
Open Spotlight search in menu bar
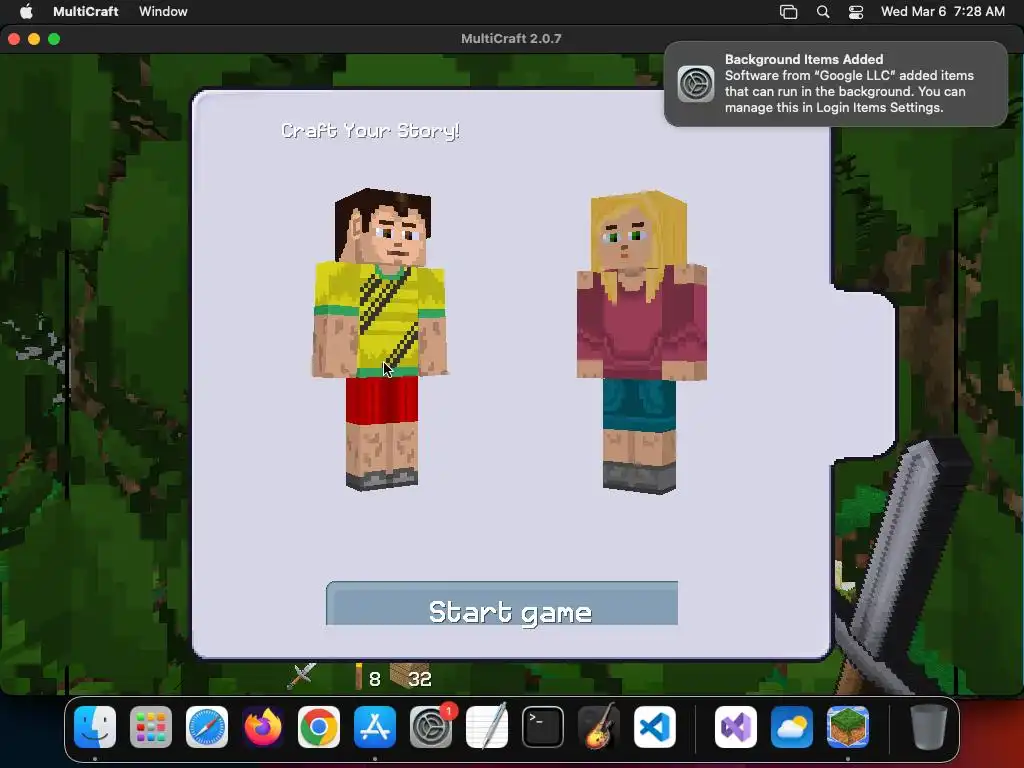click(823, 12)
